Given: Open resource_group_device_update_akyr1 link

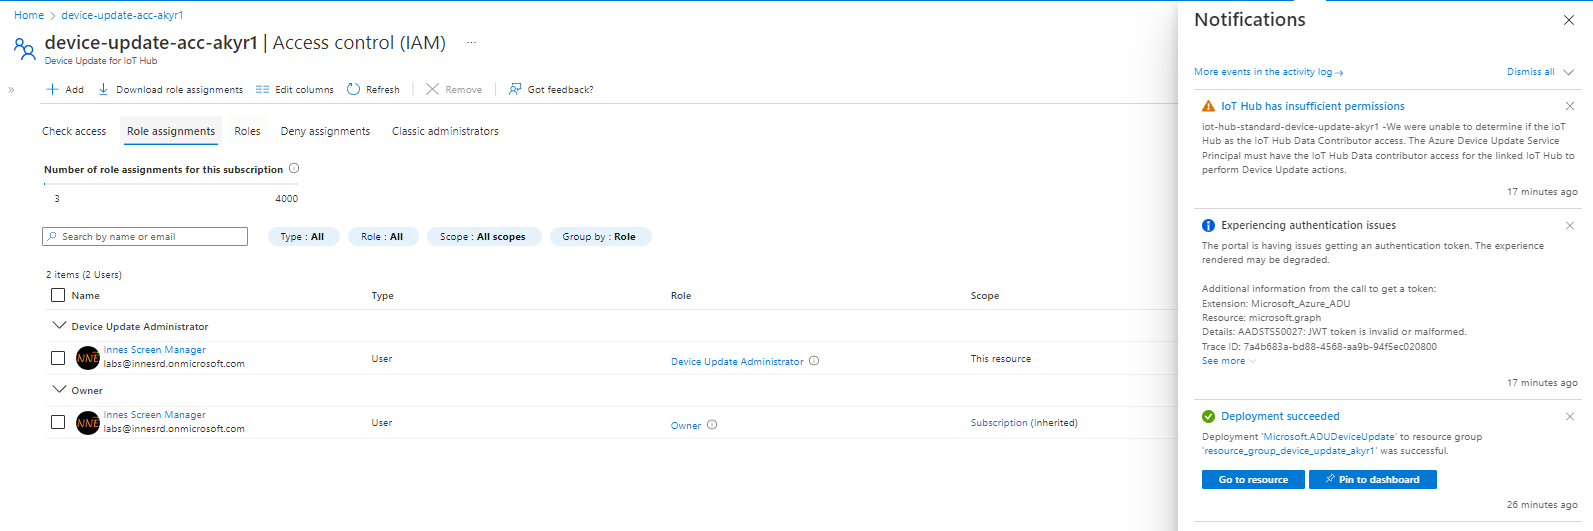Looking at the screenshot, I should (1290, 451).
